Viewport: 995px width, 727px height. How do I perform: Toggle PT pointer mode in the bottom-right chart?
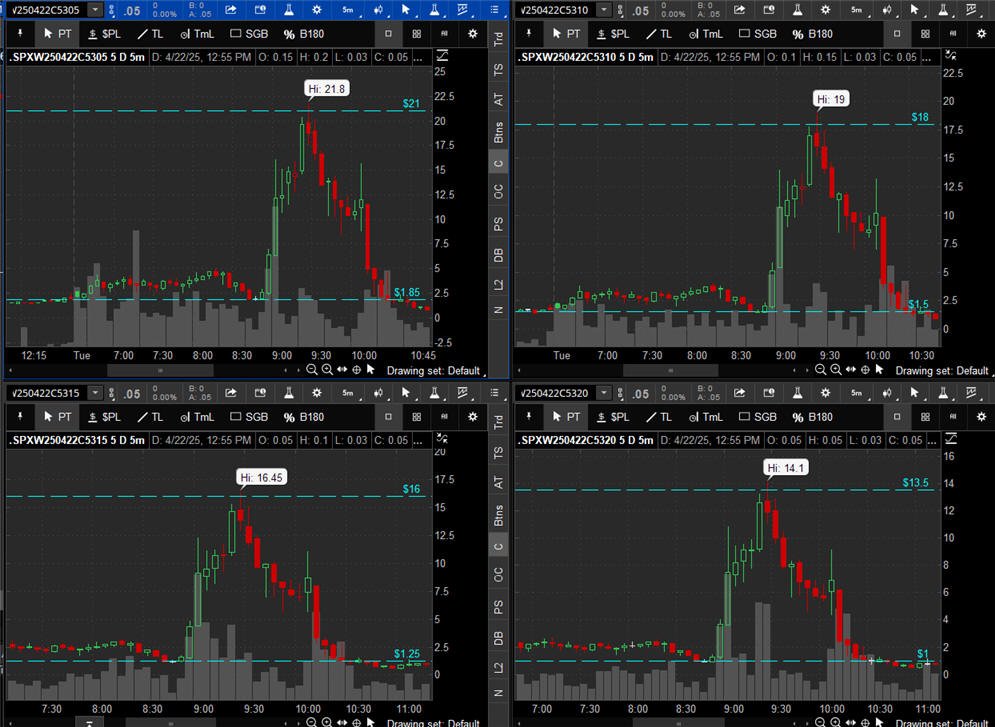567,417
